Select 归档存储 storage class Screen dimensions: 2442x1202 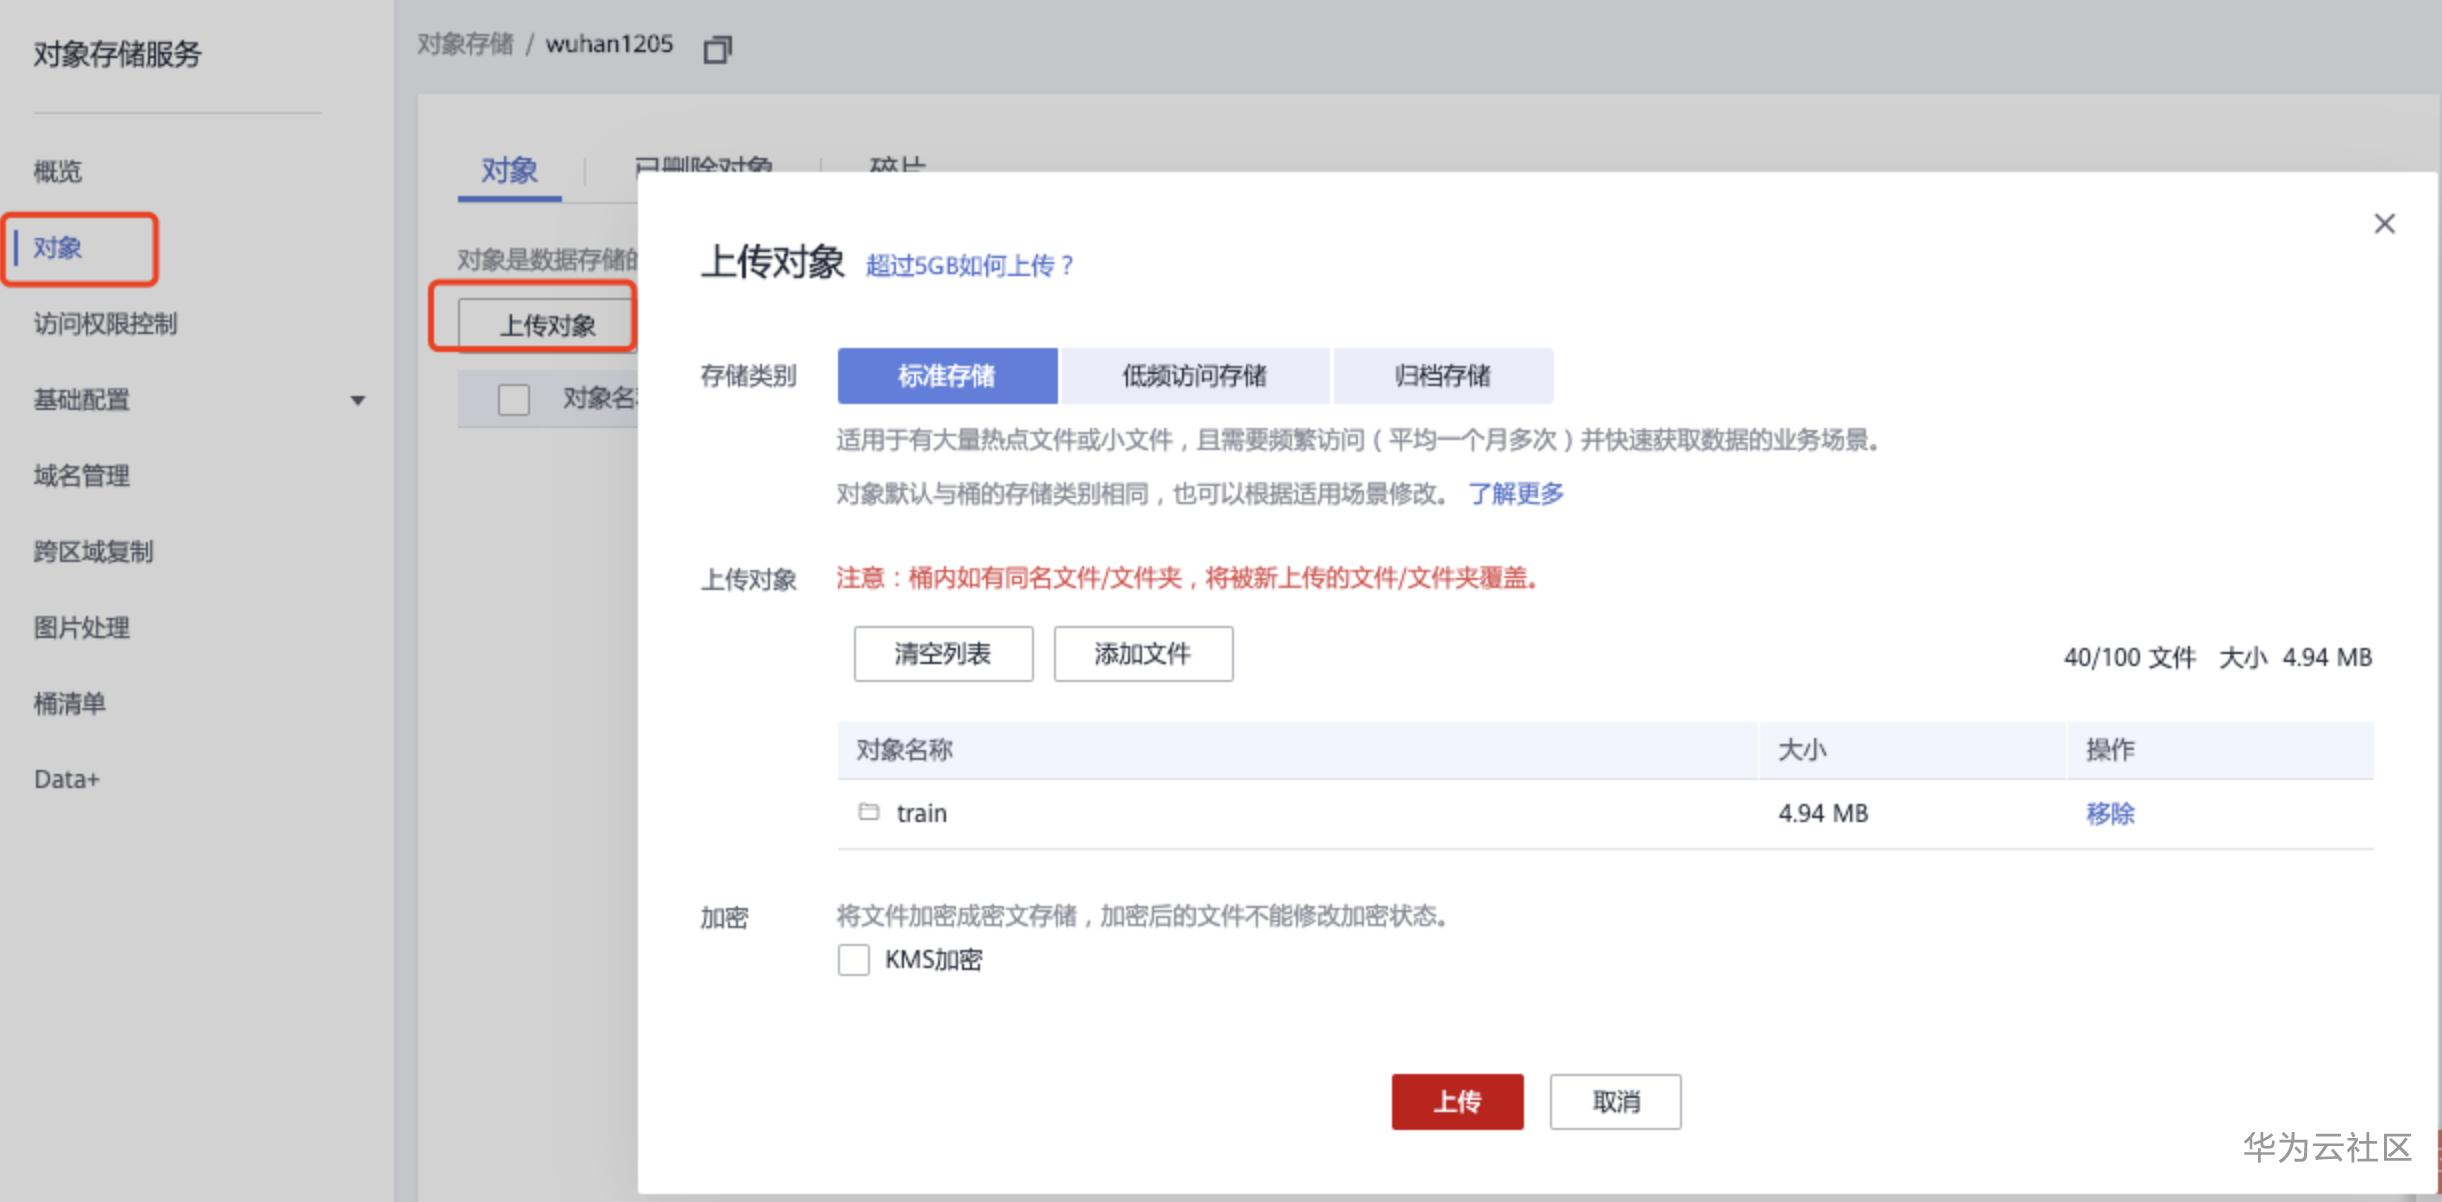point(1442,375)
